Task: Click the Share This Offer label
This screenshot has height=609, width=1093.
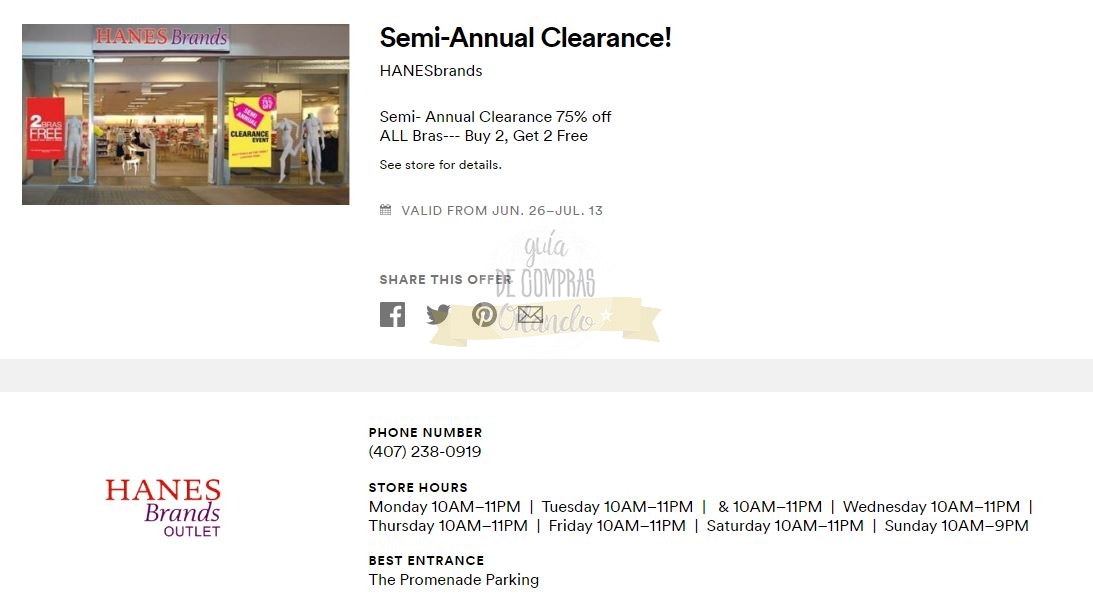Action: [x=445, y=280]
